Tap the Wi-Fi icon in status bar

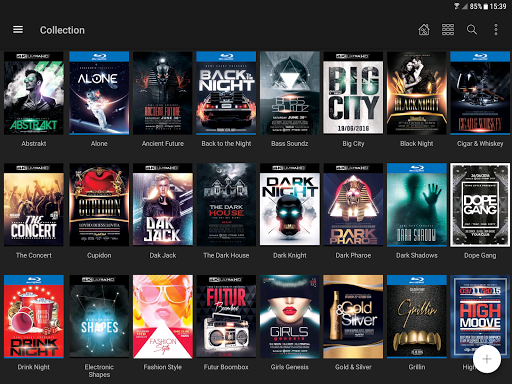pyautogui.click(x=457, y=6)
